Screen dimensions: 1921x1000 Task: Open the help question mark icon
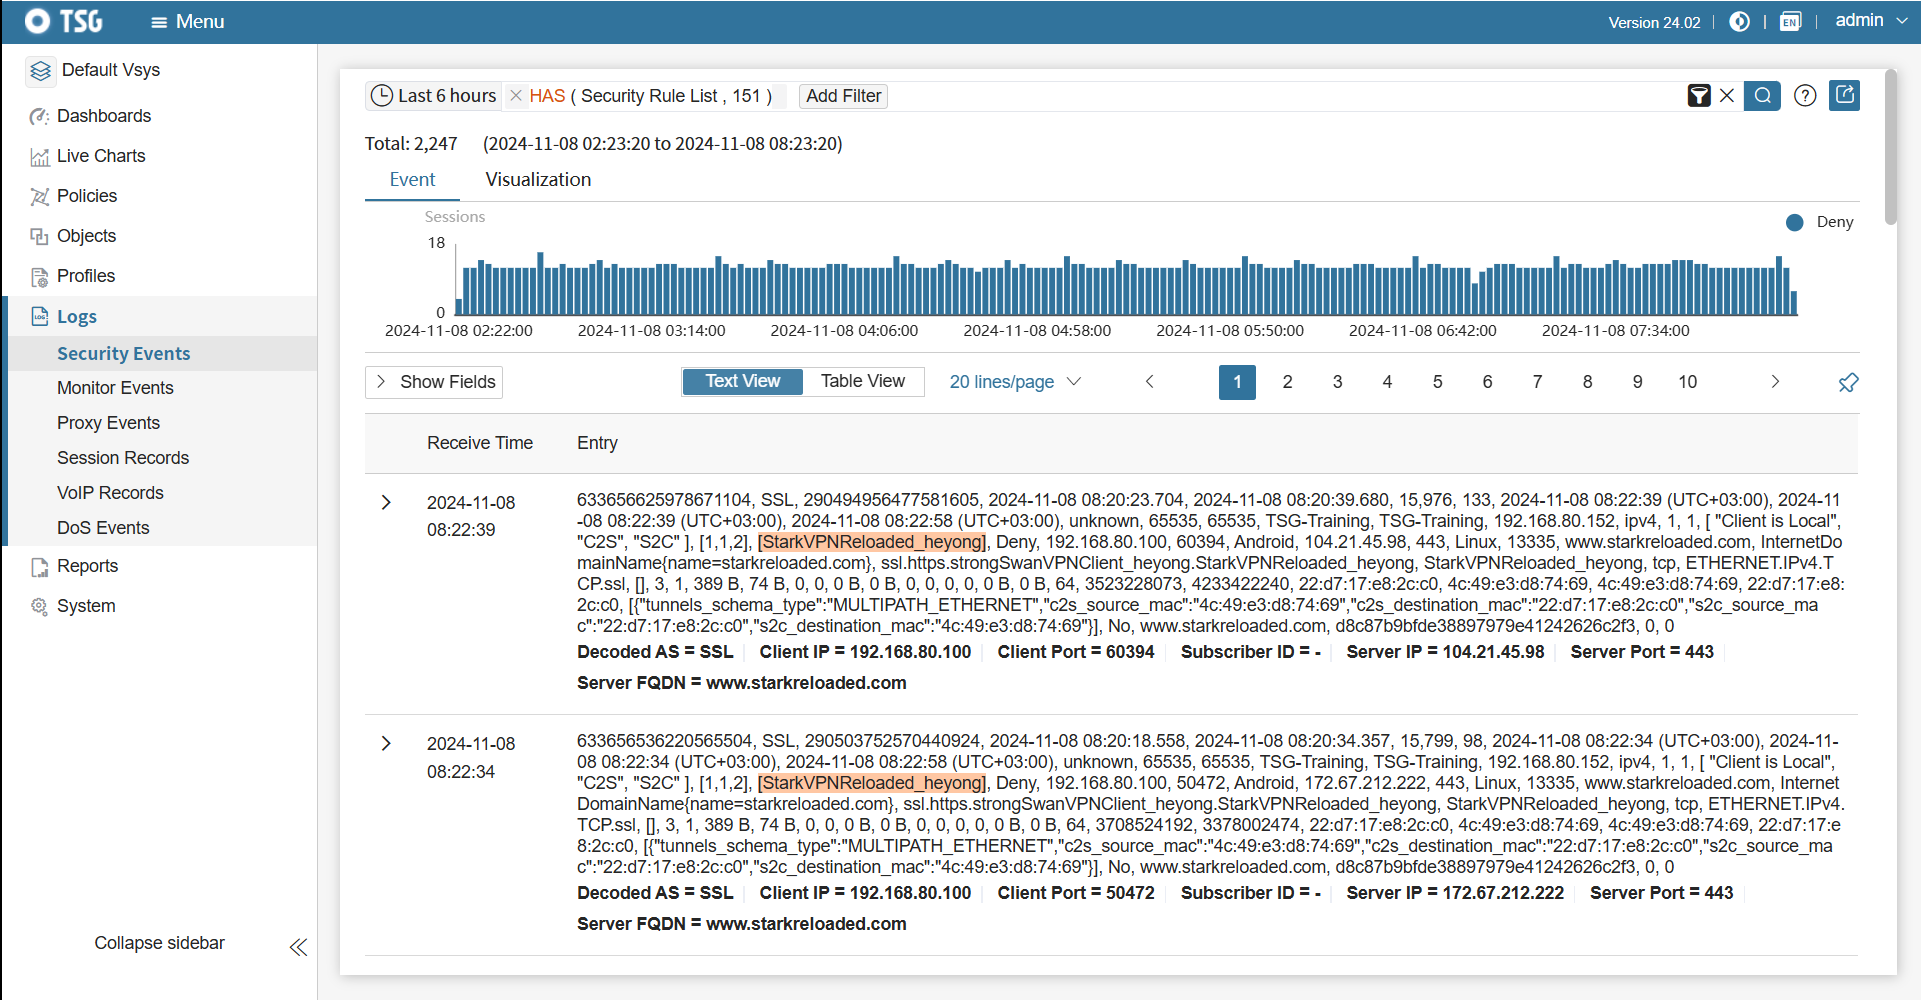1805,96
